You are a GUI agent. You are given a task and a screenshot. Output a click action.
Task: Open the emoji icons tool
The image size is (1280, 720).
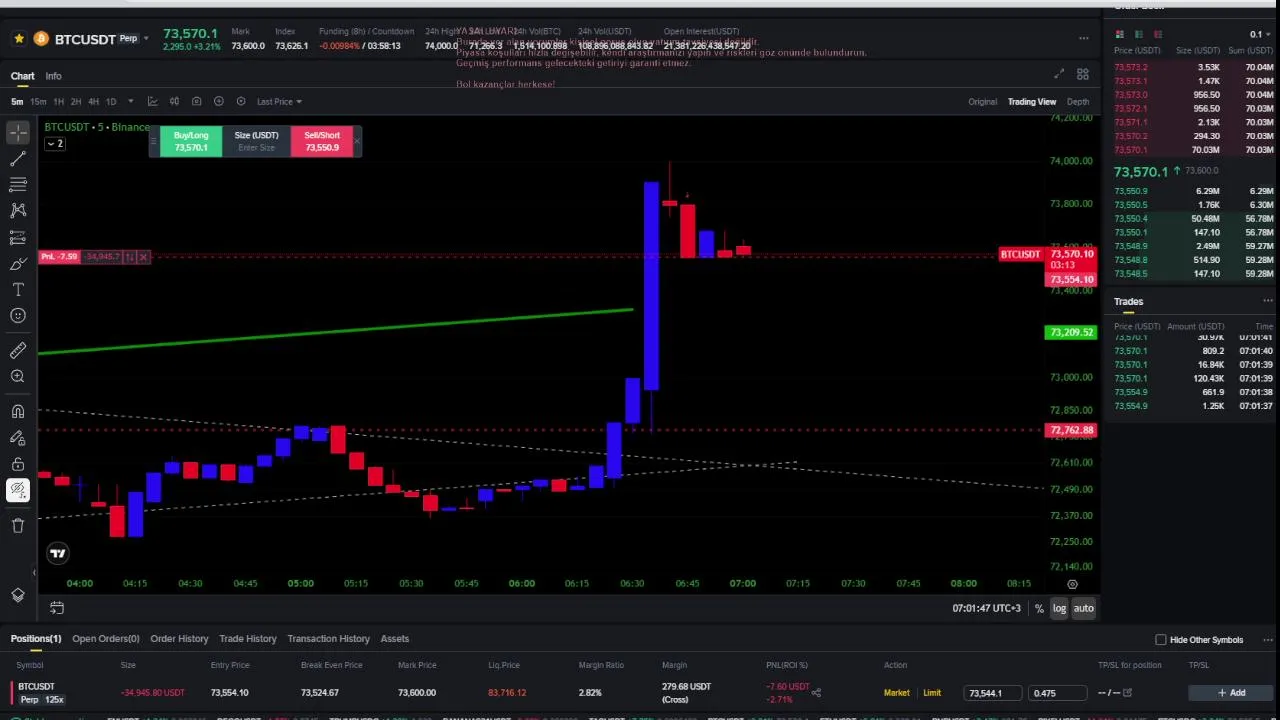tap(18, 316)
